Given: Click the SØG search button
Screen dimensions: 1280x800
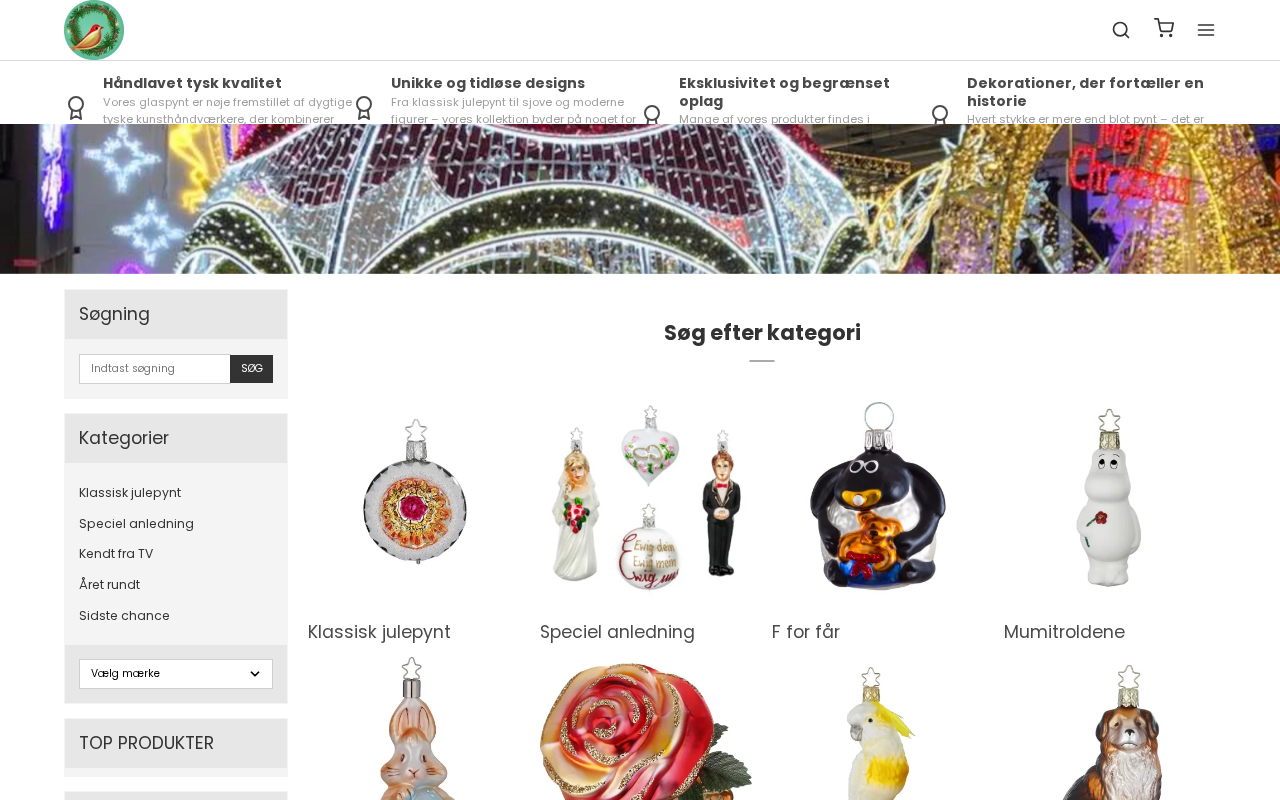Looking at the screenshot, I should 252,369.
